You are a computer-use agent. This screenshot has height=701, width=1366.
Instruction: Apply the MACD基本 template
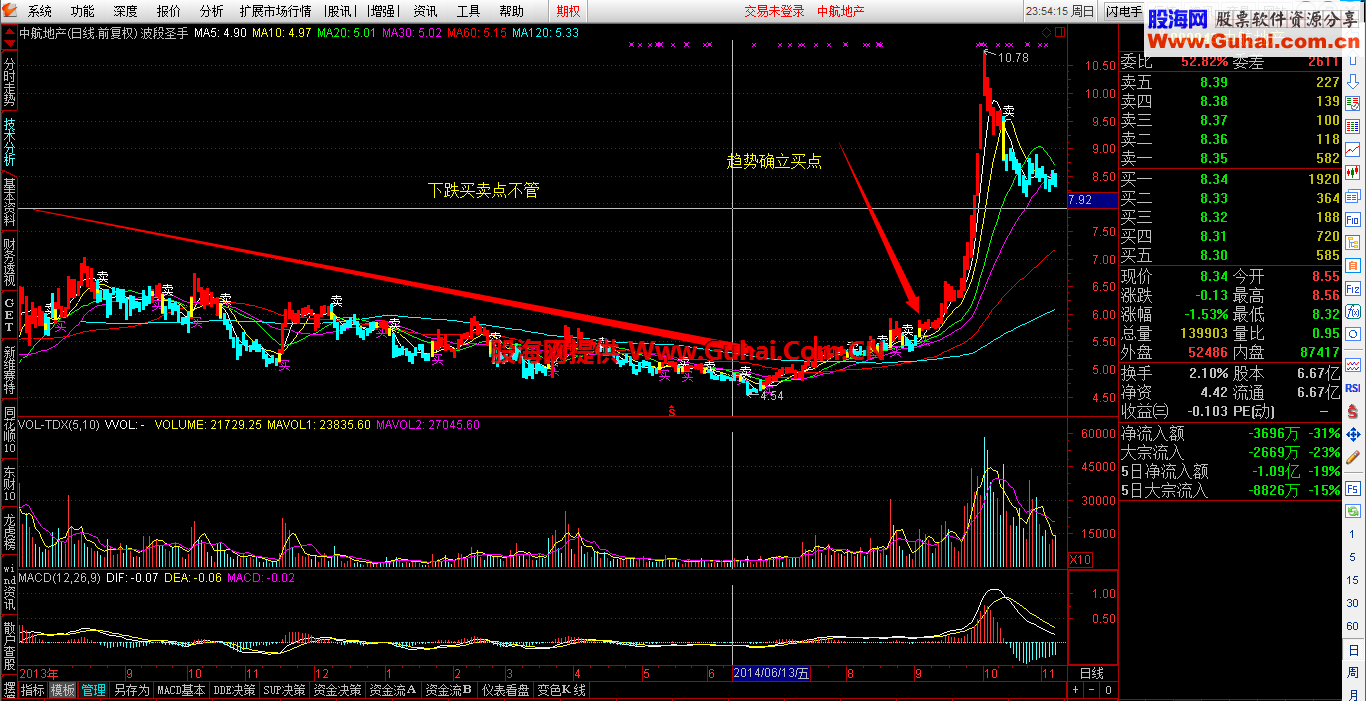tap(181, 690)
